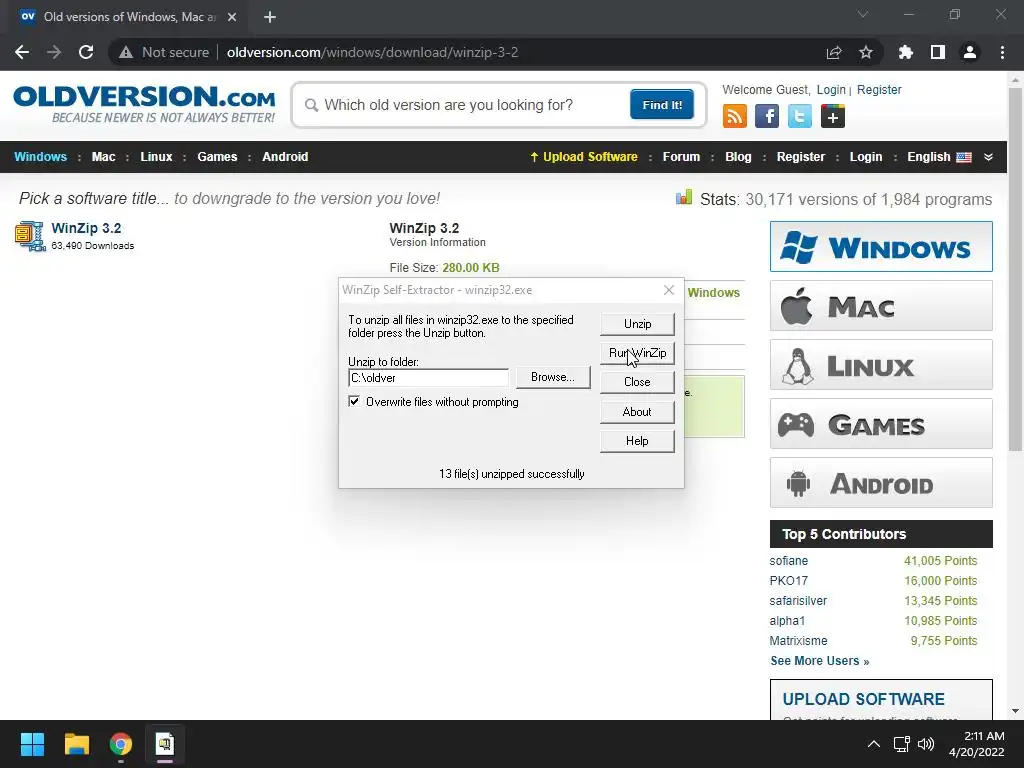
Task: Open Chrome profile icon
Action: [x=970, y=52]
